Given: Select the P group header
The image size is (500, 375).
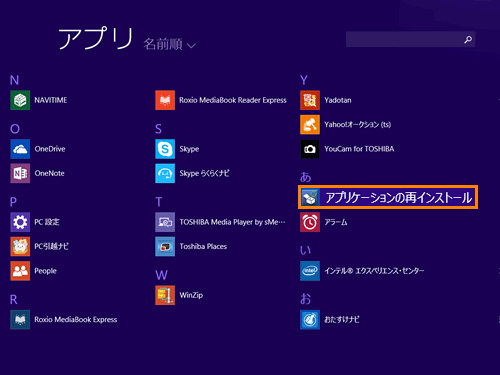Looking at the screenshot, I should click(13, 202).
